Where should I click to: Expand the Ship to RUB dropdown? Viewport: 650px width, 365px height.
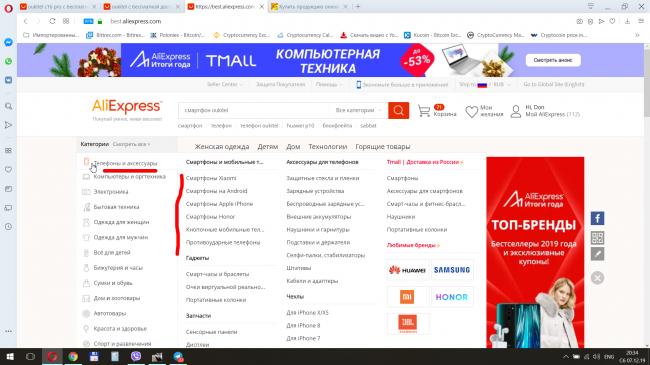point(485,85)
